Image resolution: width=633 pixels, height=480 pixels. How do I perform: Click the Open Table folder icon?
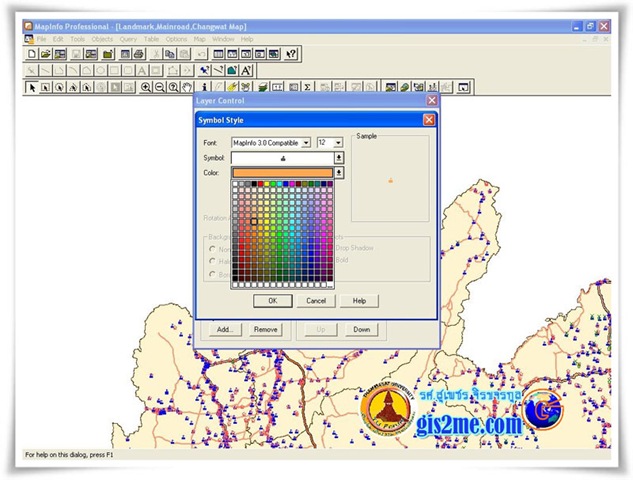coord(46,54)
